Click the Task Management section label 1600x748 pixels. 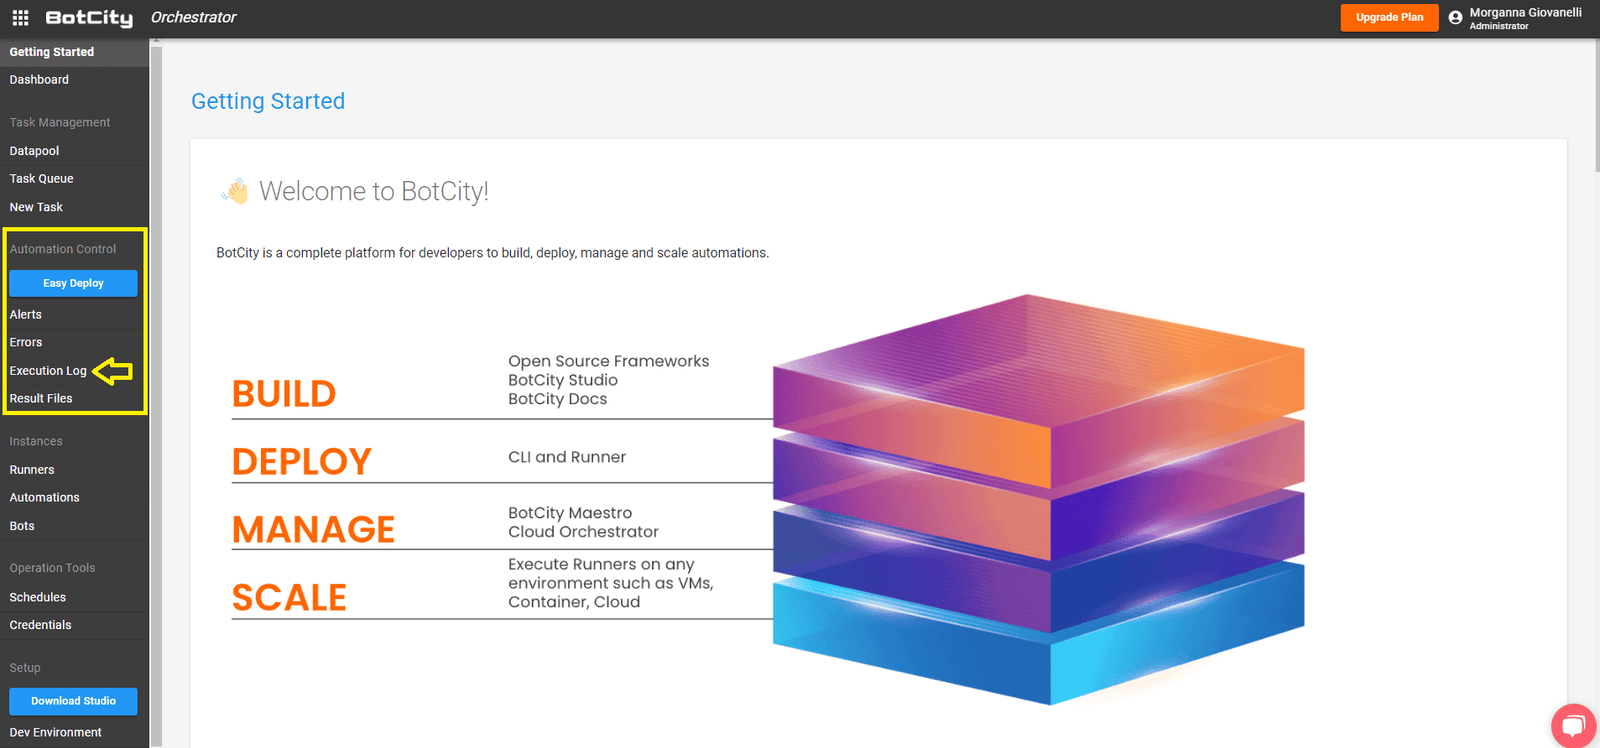pyautogui.click(x=60, y=123)
